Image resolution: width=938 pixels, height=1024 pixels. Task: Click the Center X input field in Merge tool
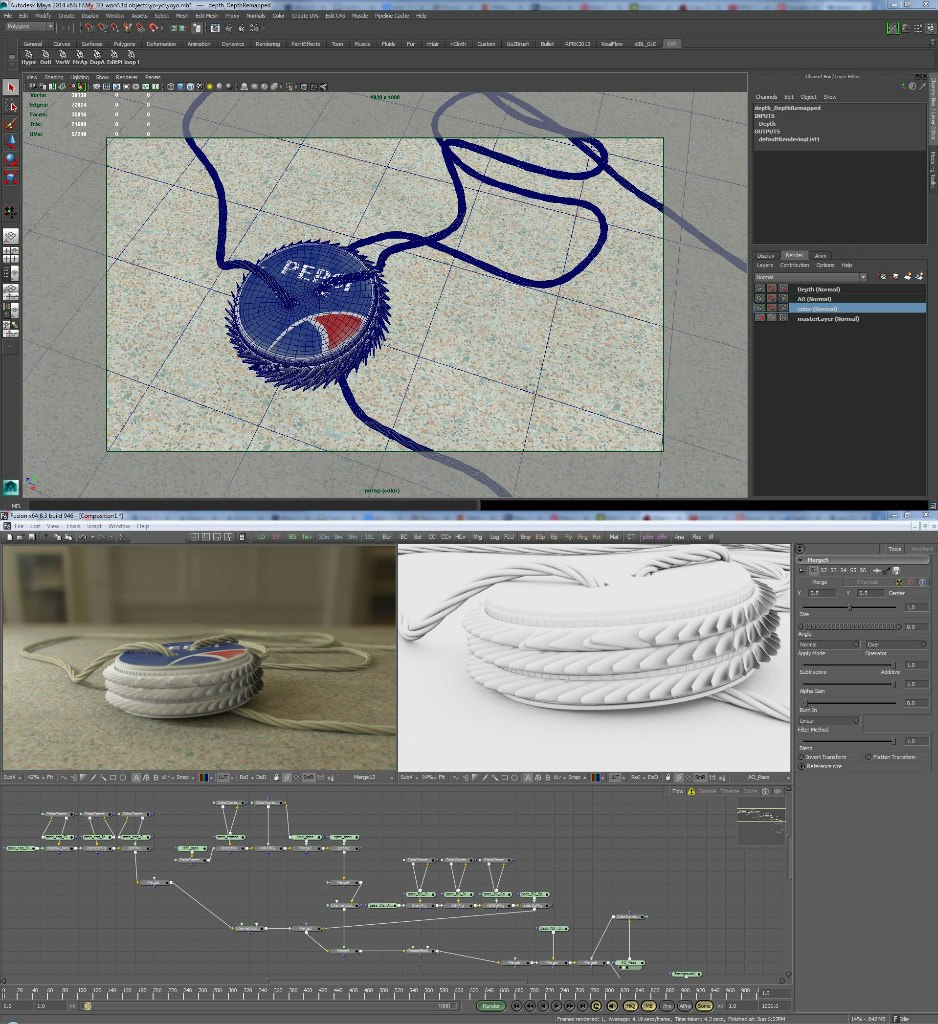coord(822,593)
